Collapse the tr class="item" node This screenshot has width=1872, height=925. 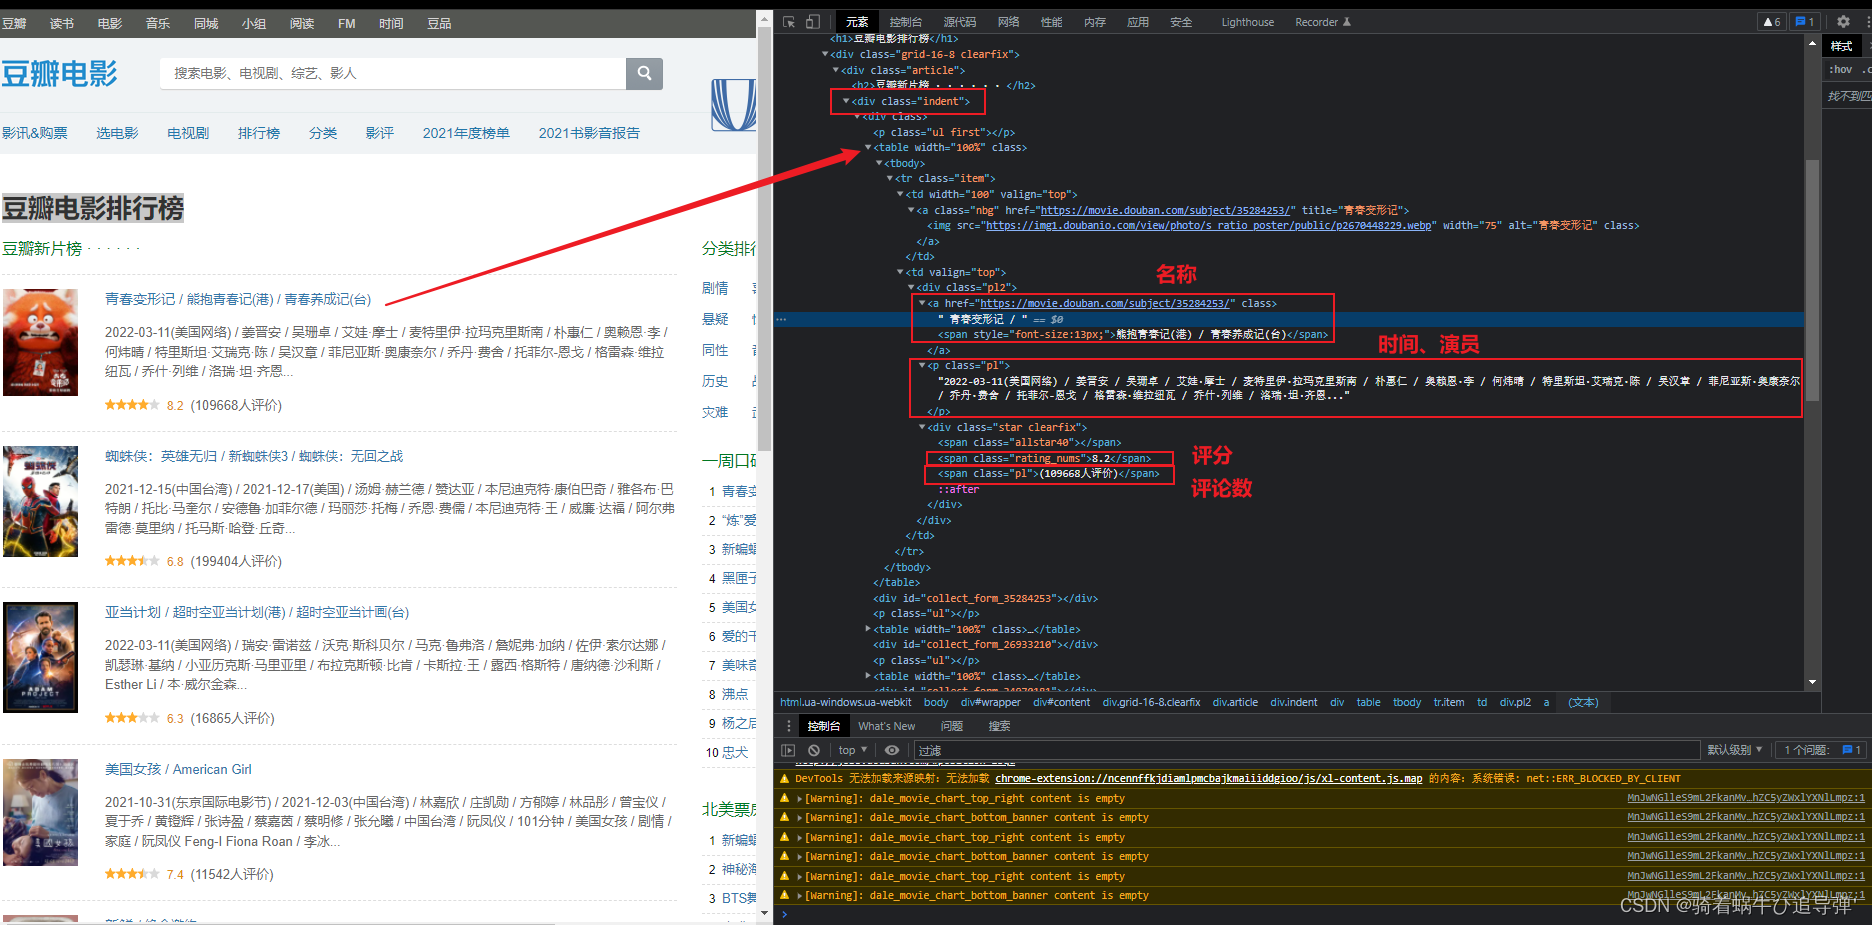(890, 178)
